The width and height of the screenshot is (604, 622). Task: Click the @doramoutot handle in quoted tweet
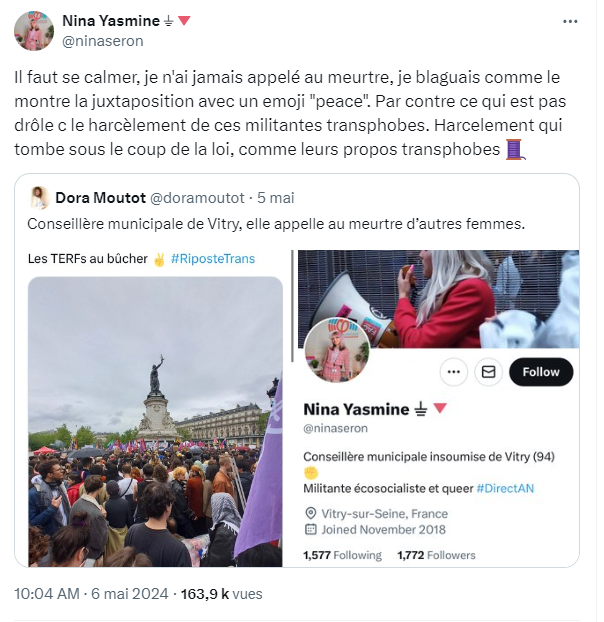pos(197,198)
